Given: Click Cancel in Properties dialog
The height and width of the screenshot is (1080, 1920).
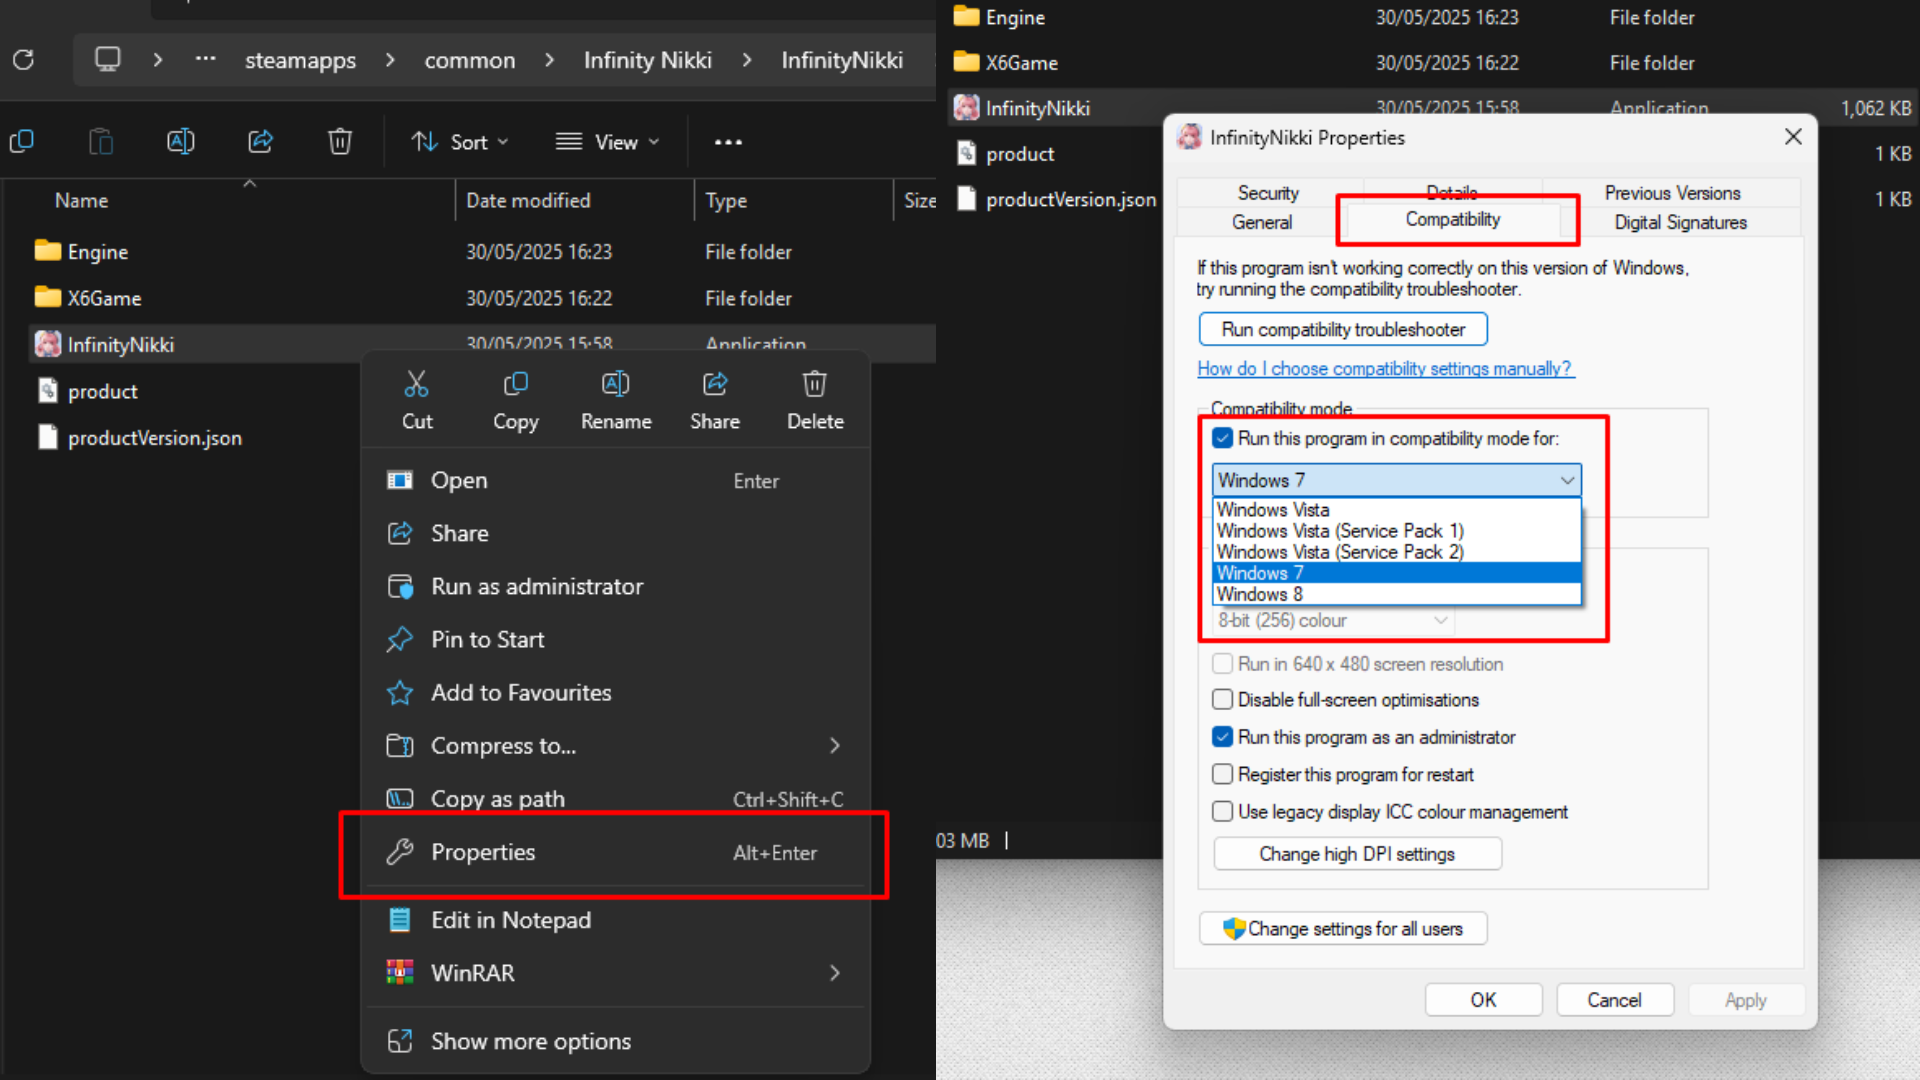Looking at the screenshot, I should tap(1614, 1000).
